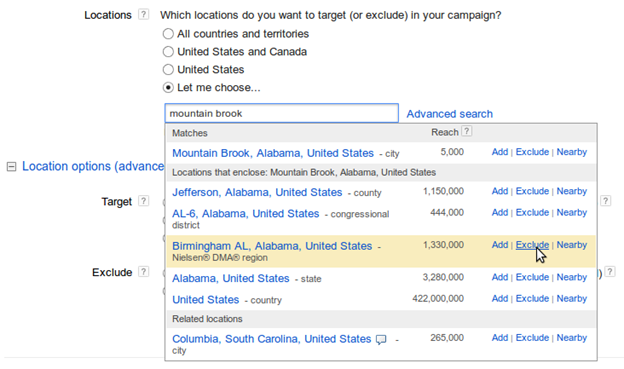624x369 pixels.
Task: Select United States country suggestion
Action: [x=206, y=299]
